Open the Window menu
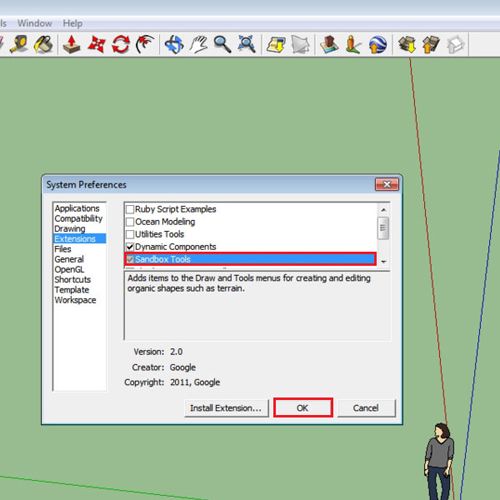This screenshot has width=500, height=500. click(x=35, y=23)
